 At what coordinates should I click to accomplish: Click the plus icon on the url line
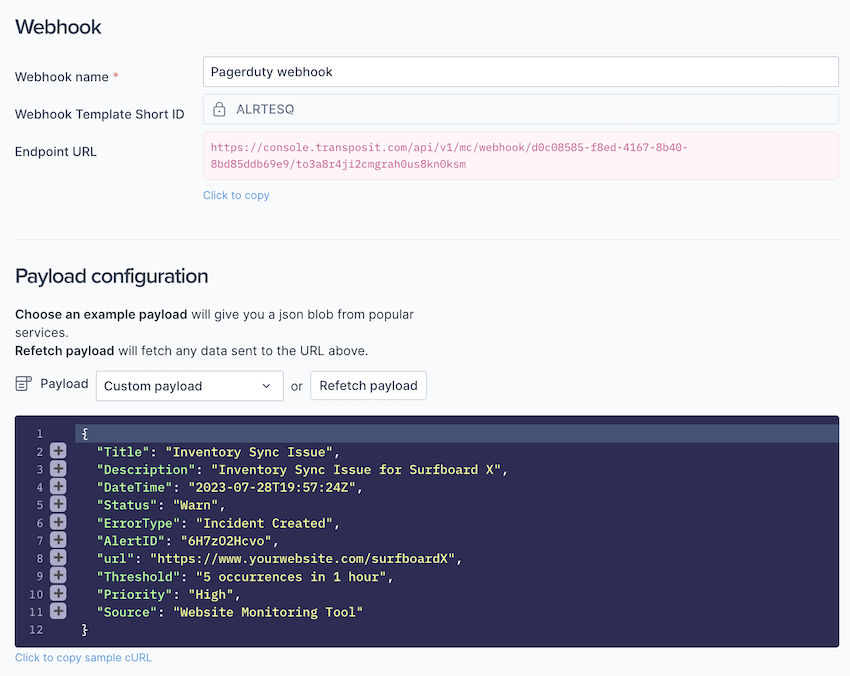pos(58,558)
